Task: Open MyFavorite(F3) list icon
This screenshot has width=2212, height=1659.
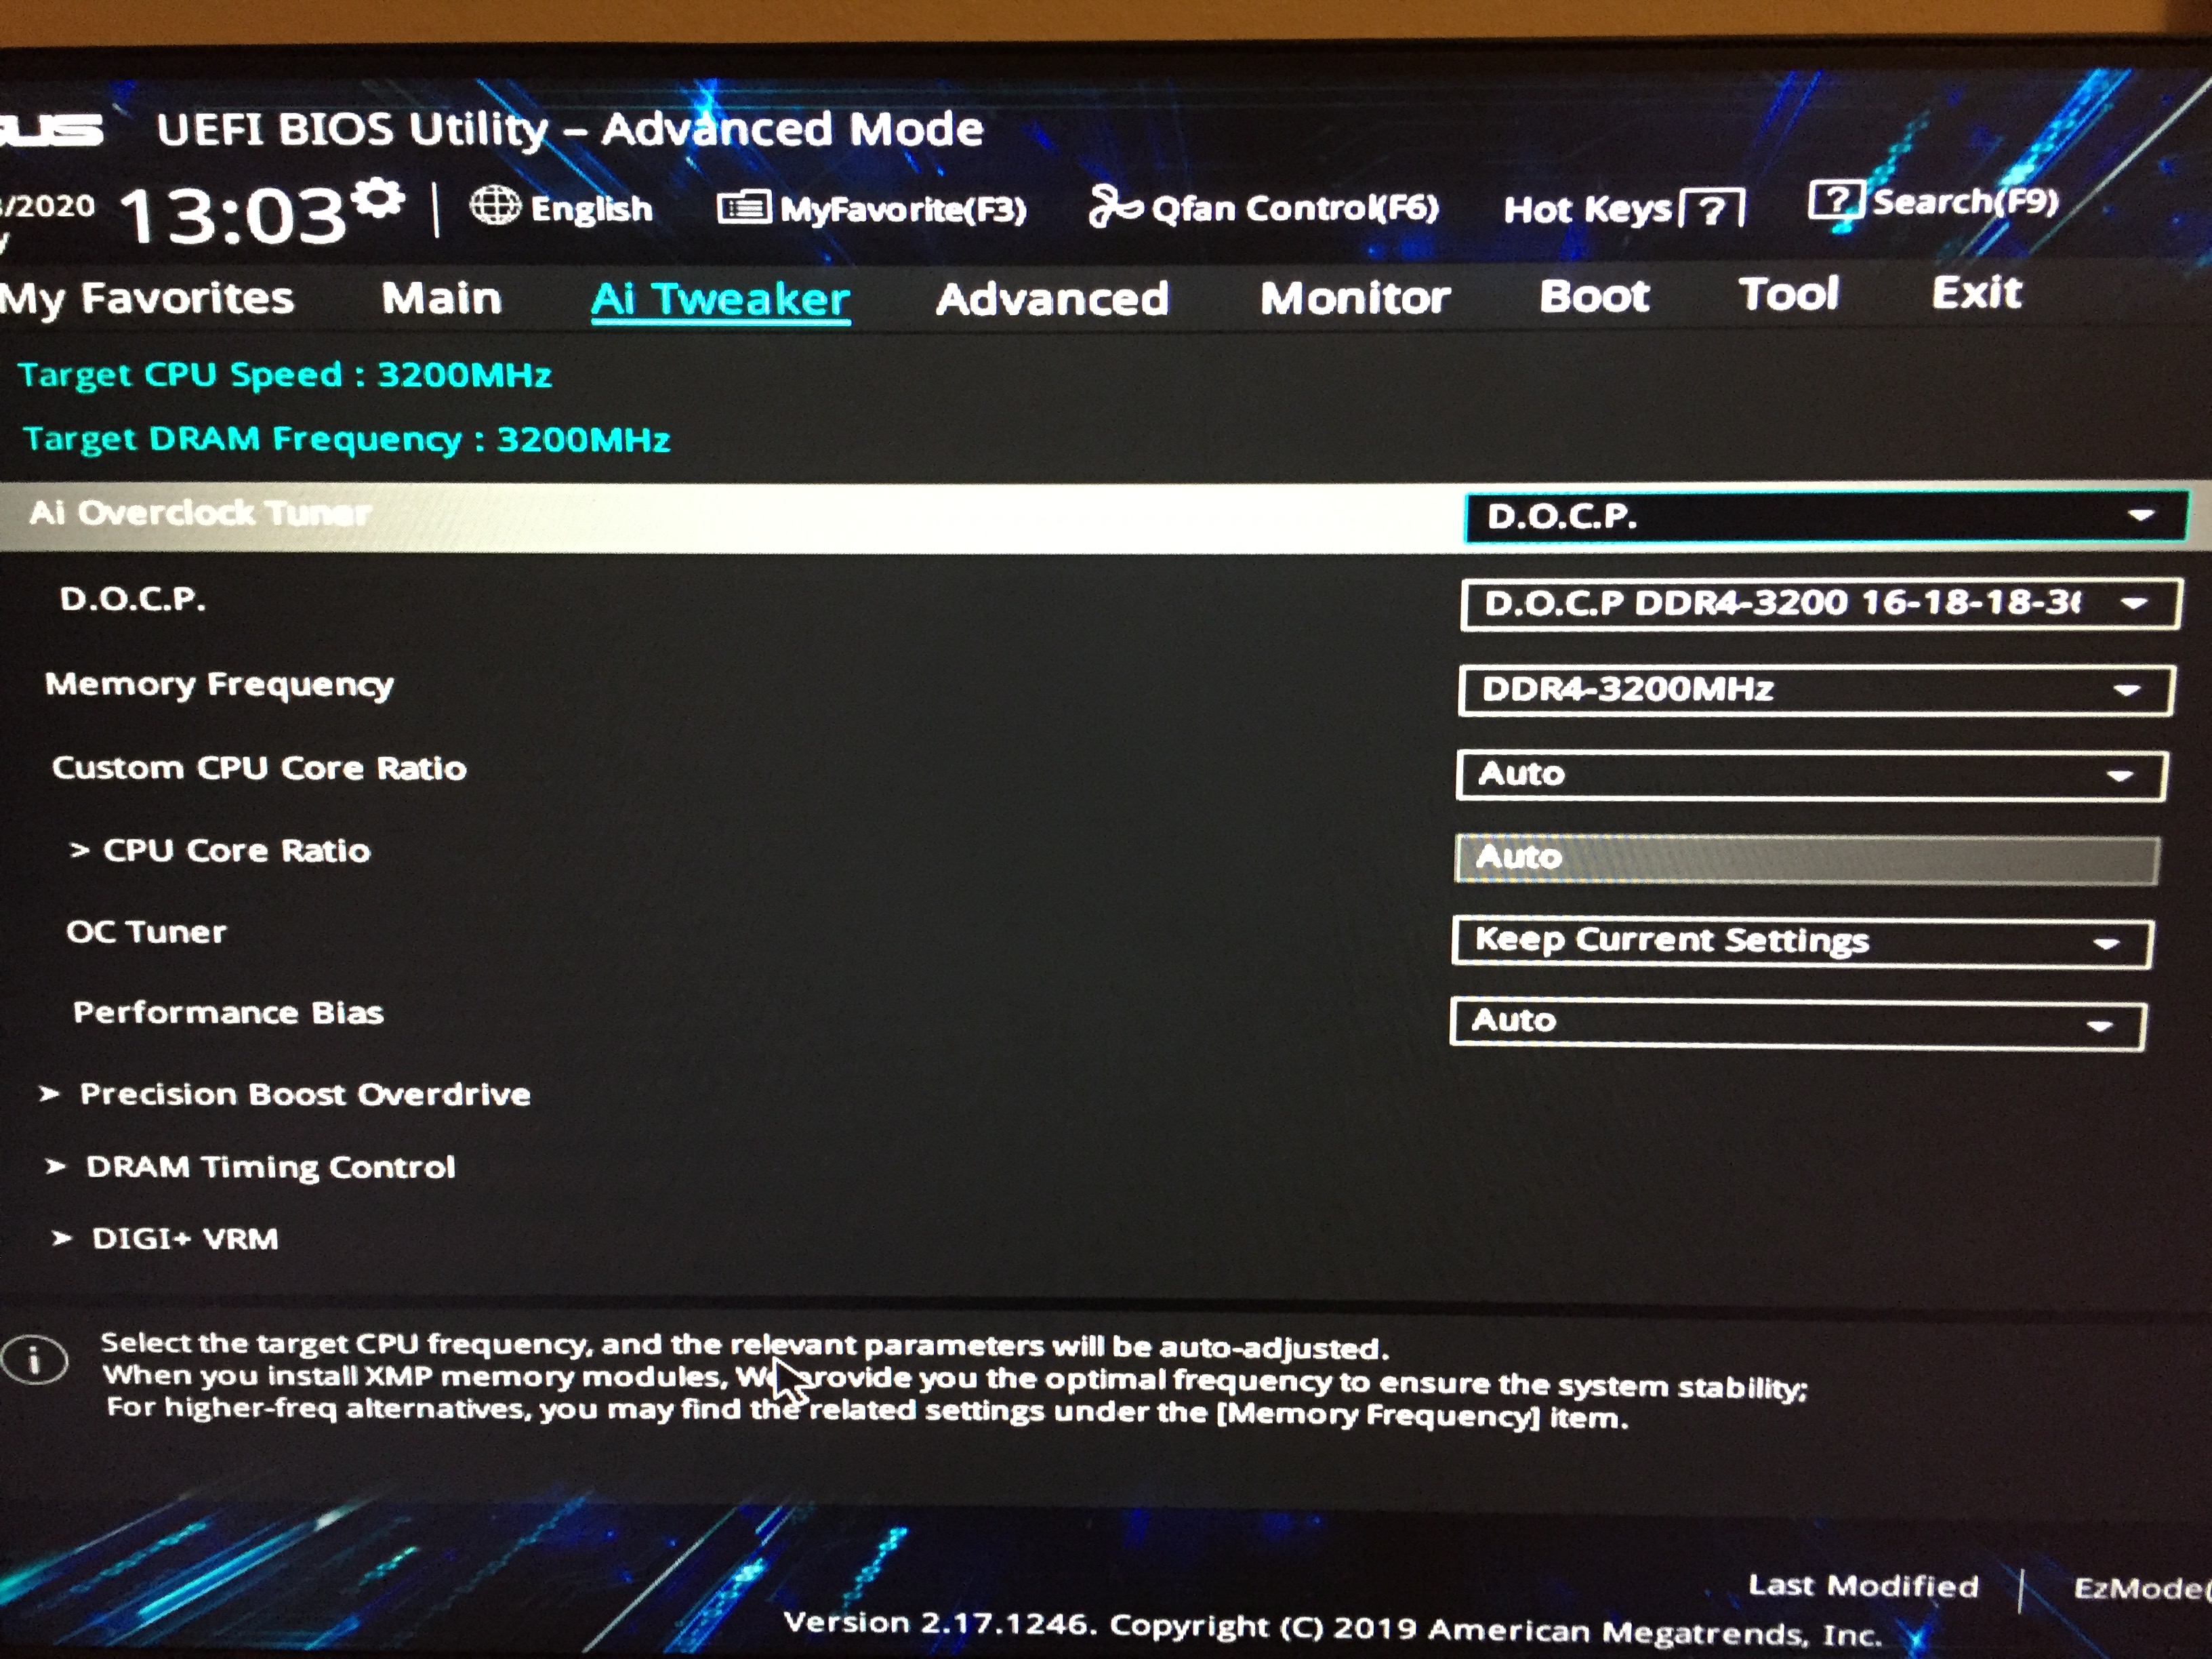Action: click(743, 208)
